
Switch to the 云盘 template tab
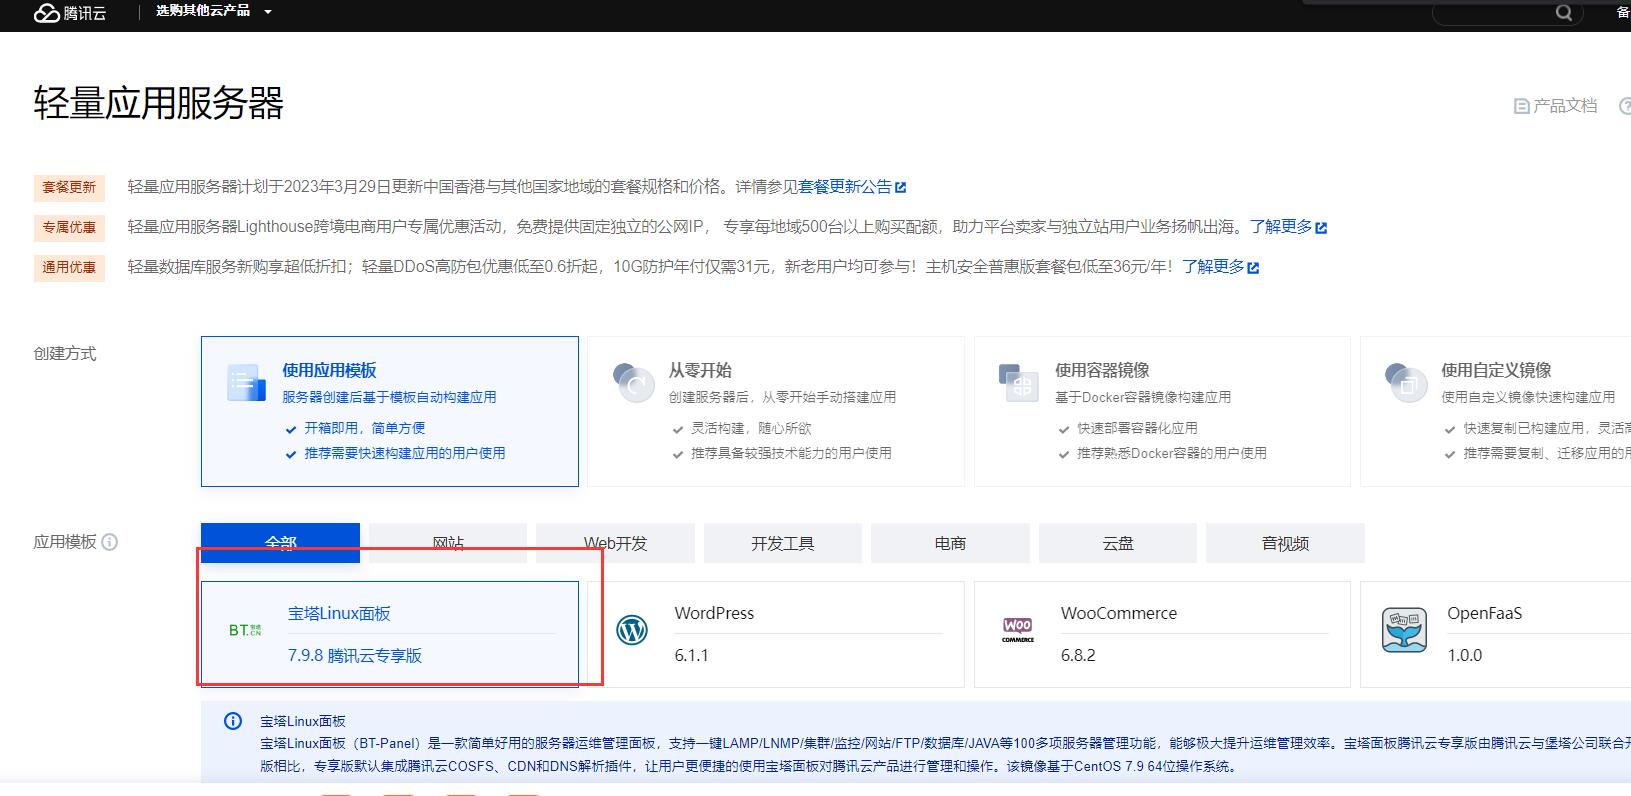1118,543
